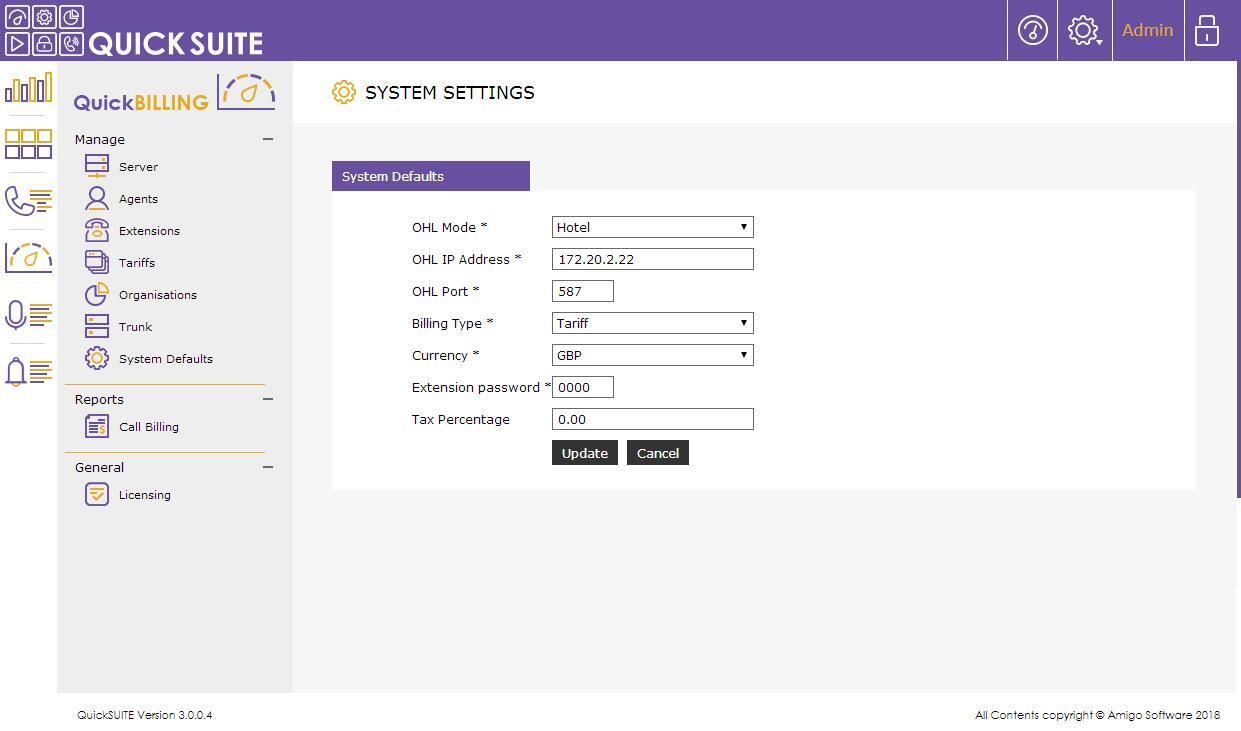This screenshot has width=1241, height=731.
Task: Open the gear settings icon in header
Action: coord(1084,30)
